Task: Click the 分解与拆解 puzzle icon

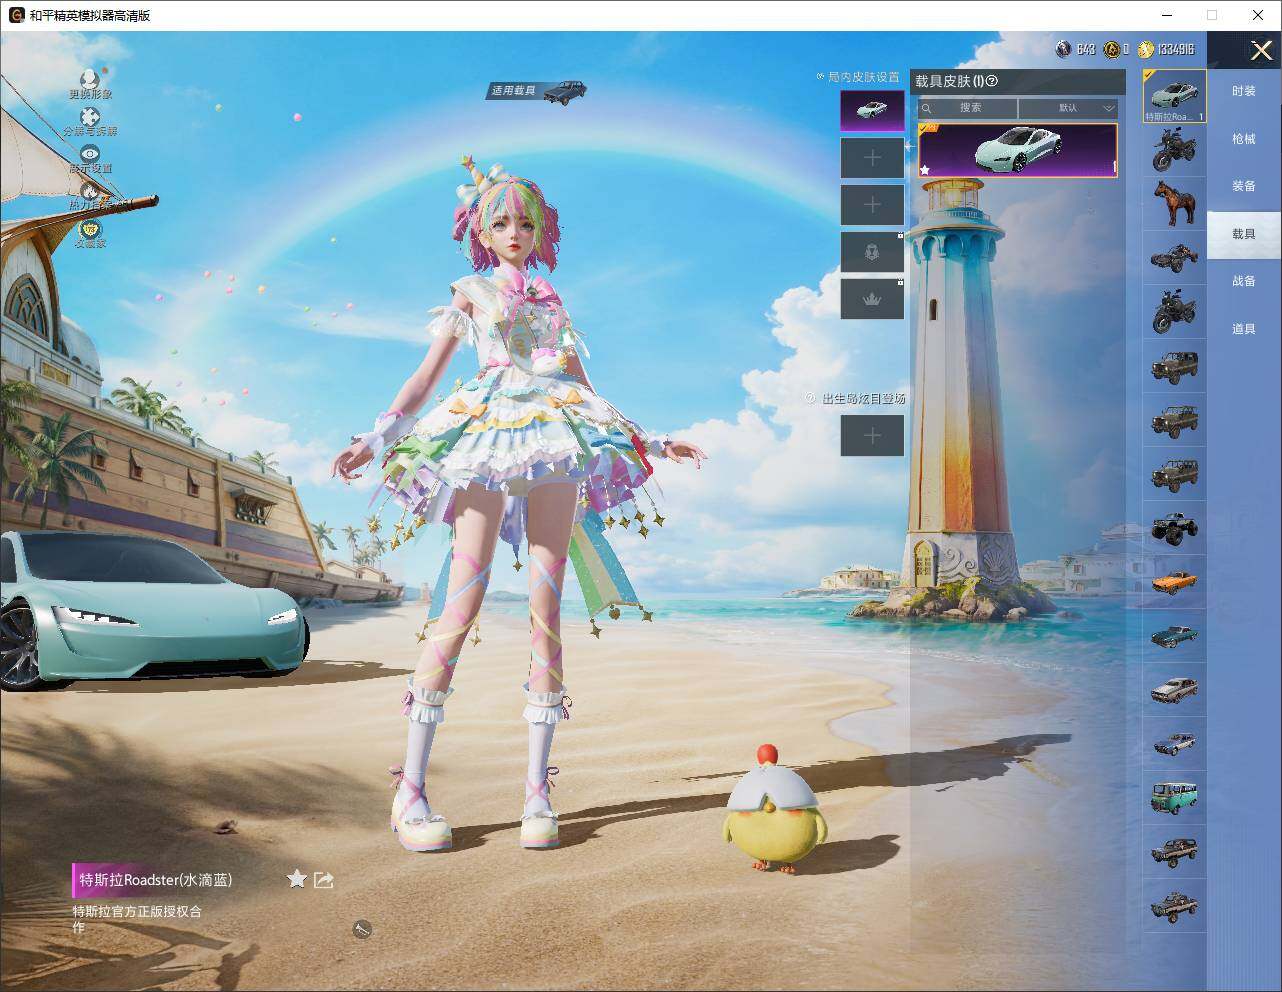Action: [x=90, y=118]
